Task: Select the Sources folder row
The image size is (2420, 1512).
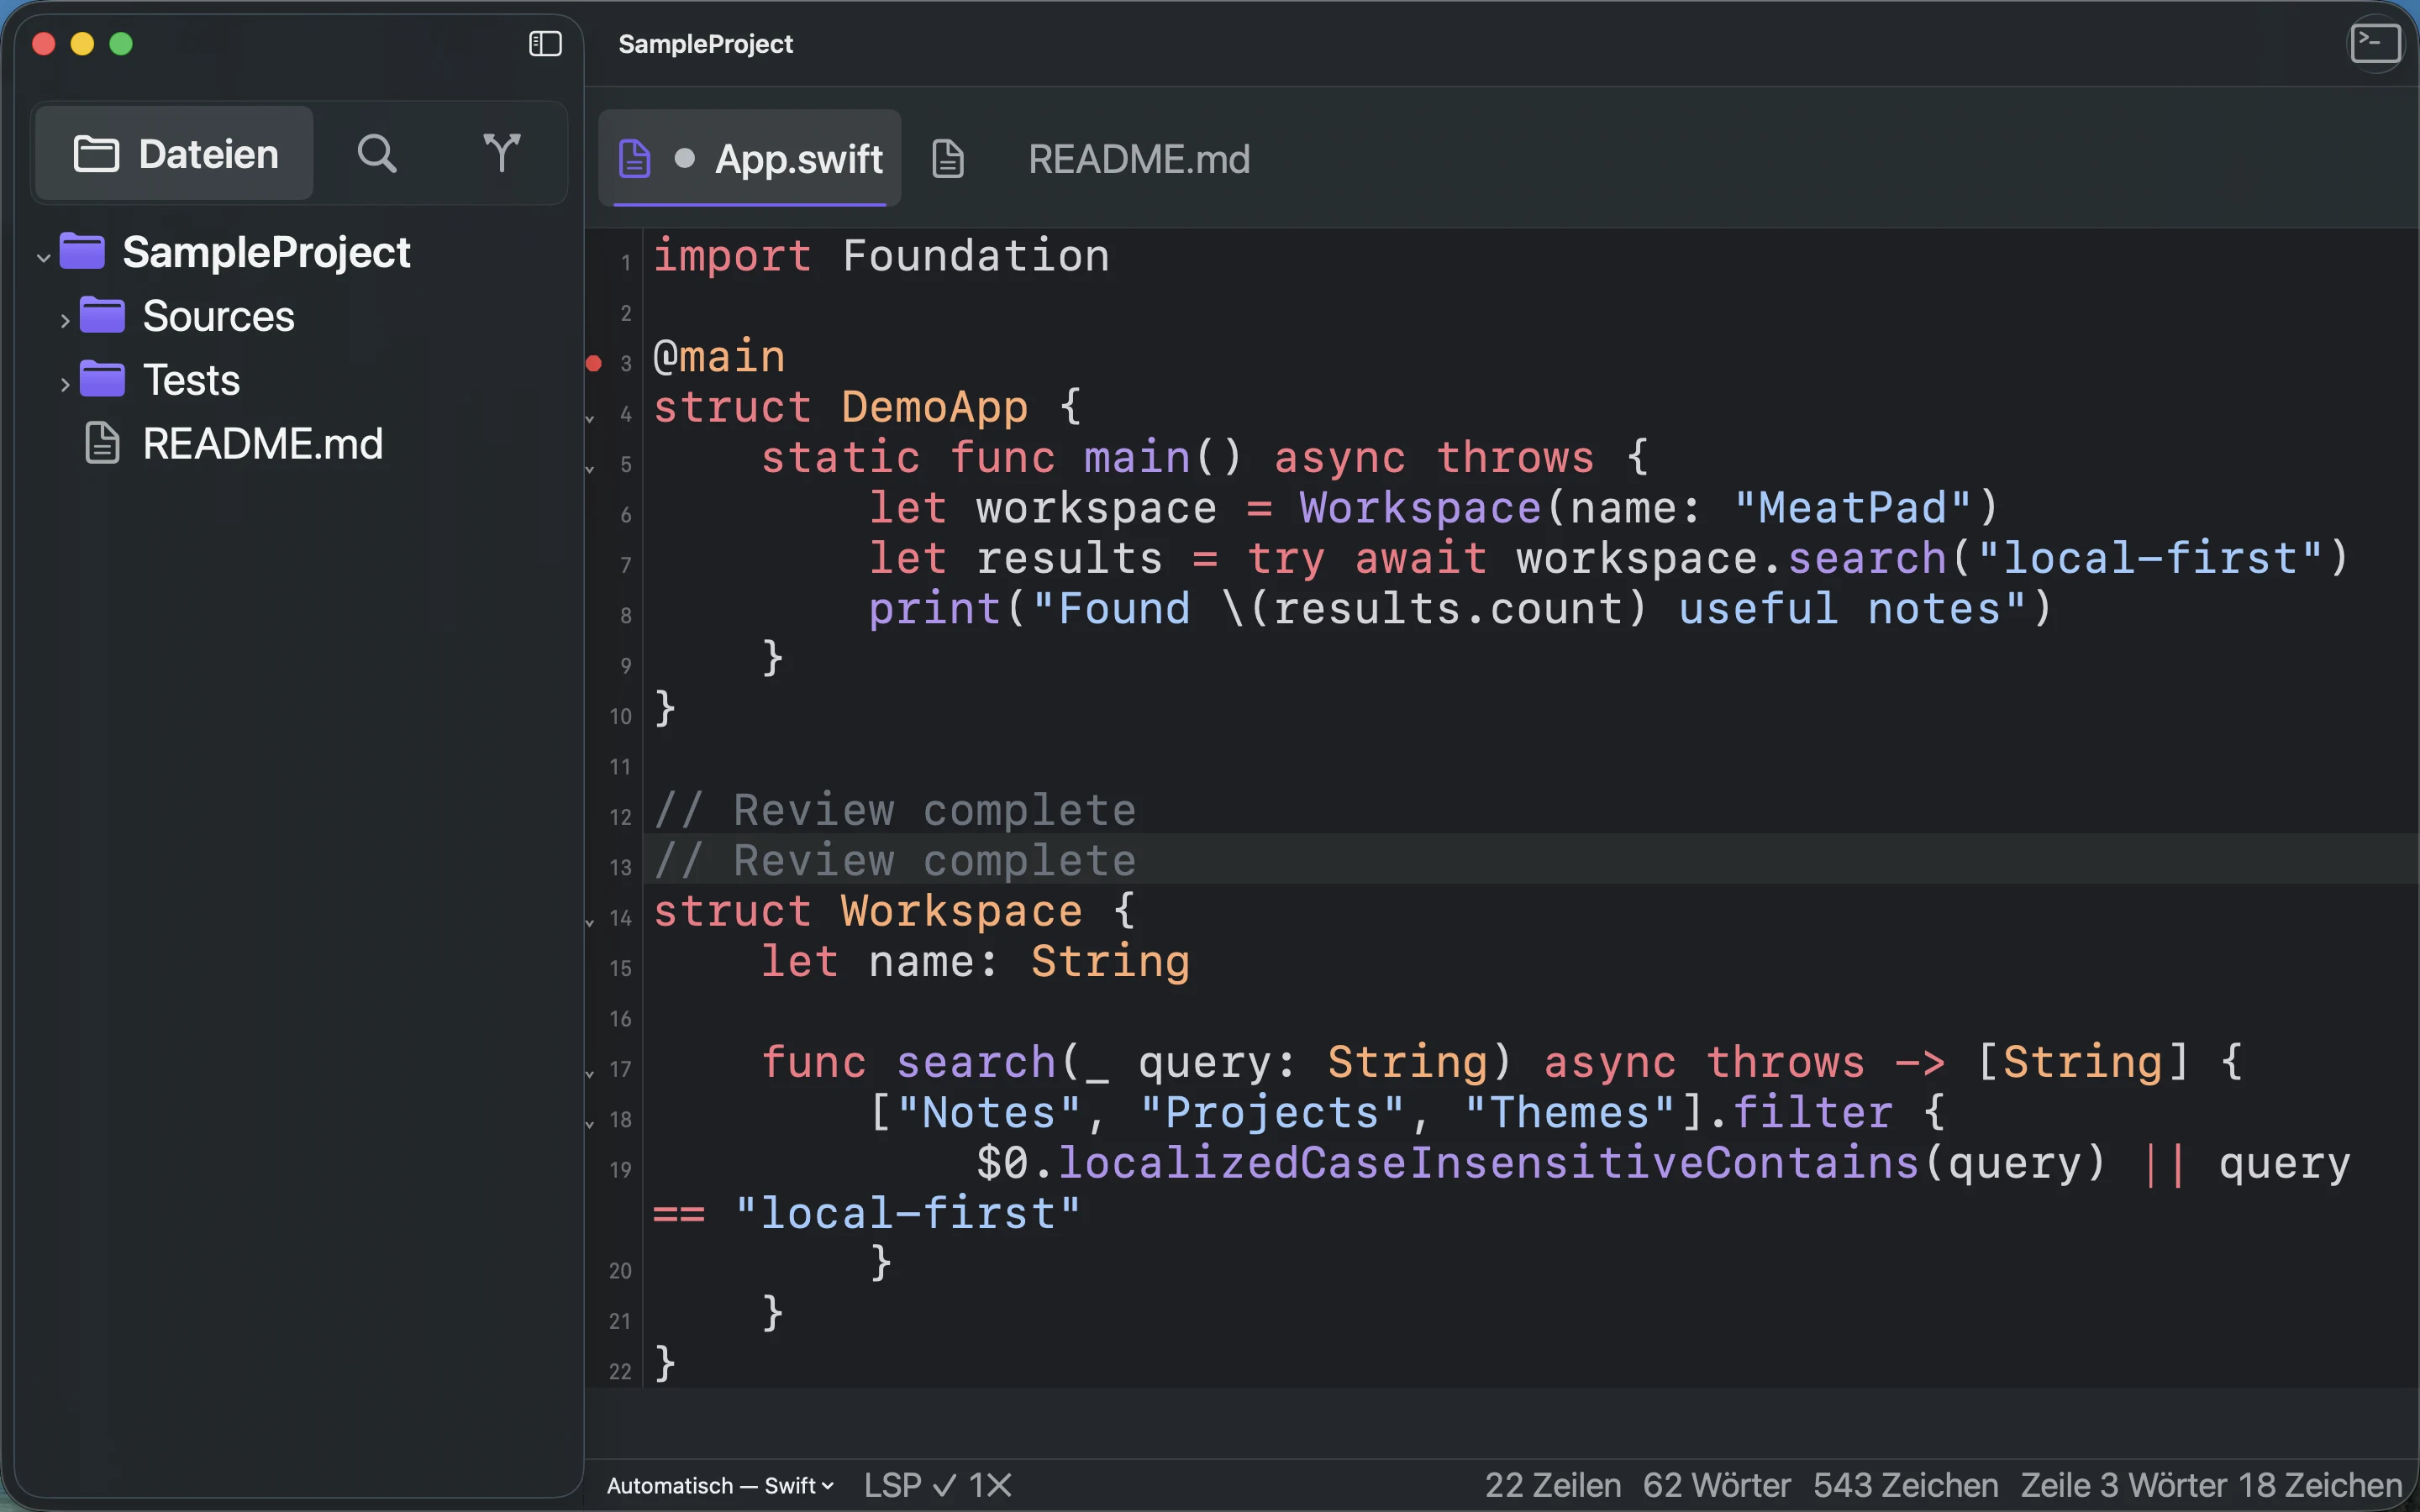Action: [300, 316]
